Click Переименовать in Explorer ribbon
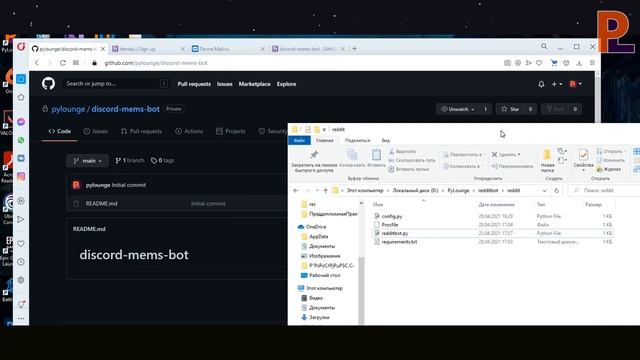The width and height of the screenshot is (640, 360). pos(512,167)
